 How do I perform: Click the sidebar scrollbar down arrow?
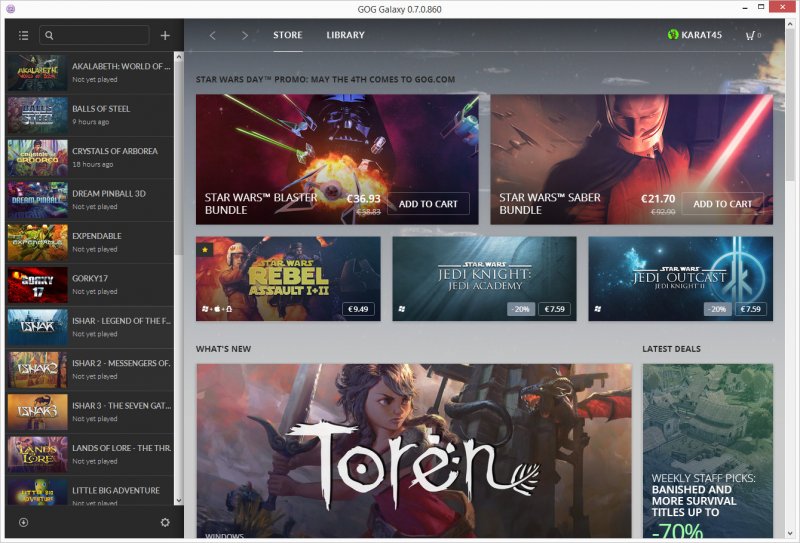[179, 500]
